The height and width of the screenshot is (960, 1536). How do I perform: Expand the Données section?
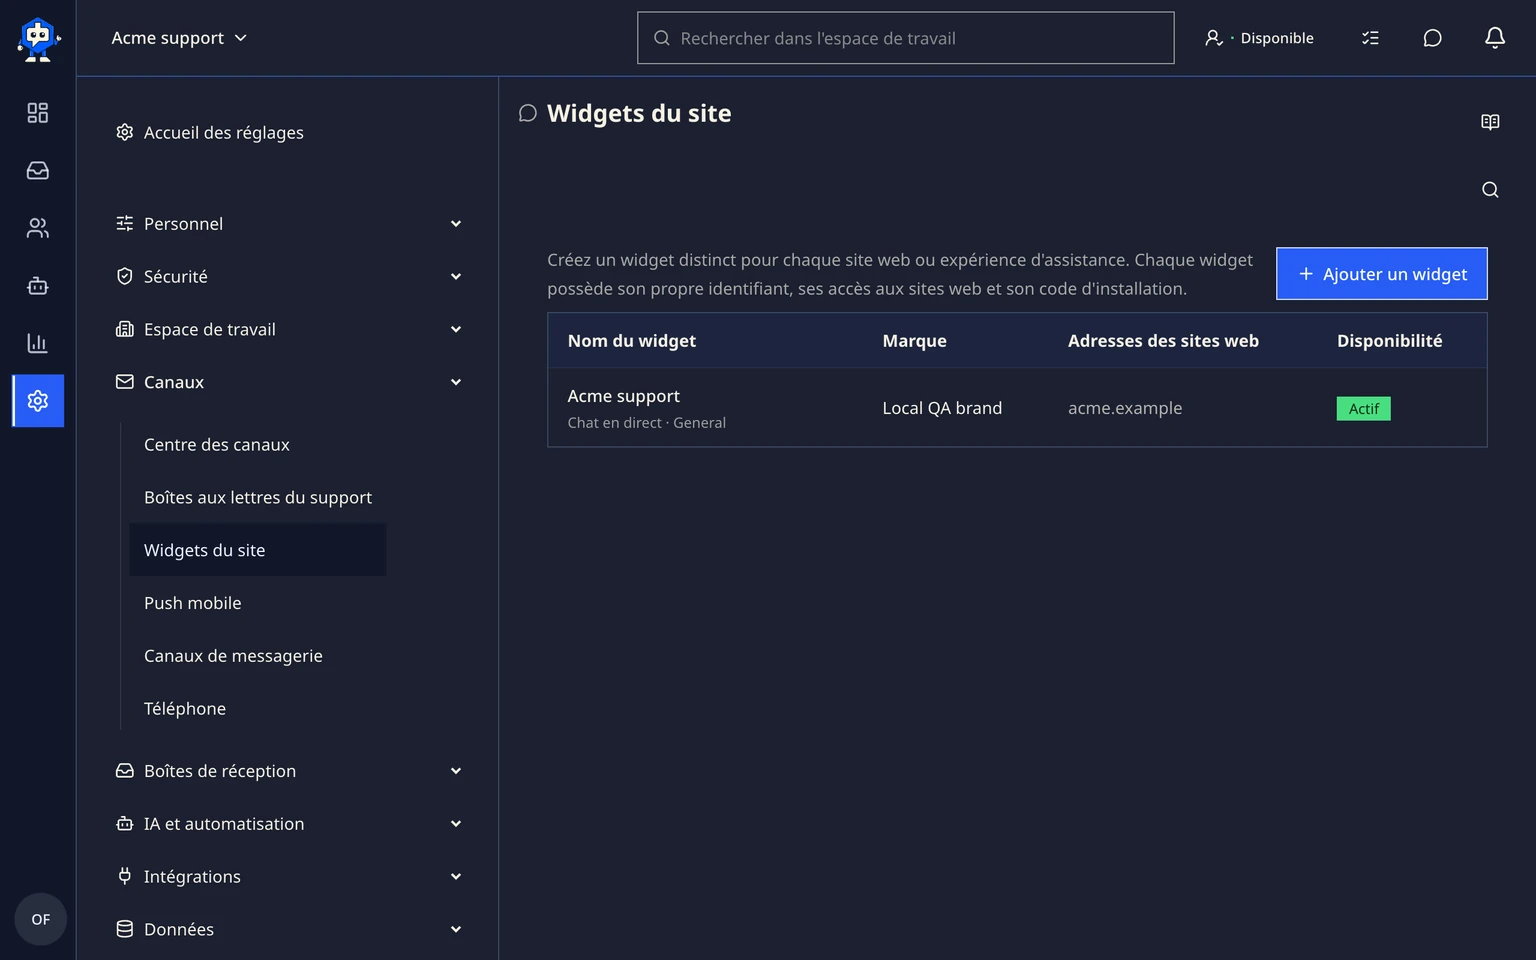pos(289,929)
